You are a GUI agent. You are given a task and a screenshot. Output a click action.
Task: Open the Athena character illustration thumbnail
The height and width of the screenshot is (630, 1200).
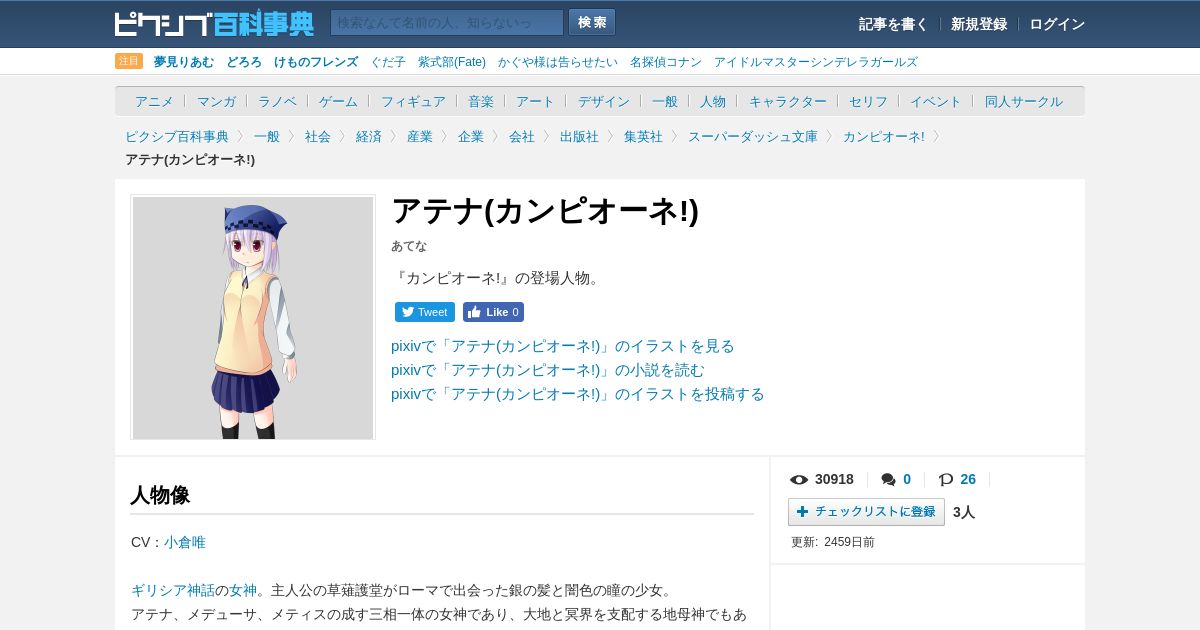pyautogui.click(x=253, y=317)
